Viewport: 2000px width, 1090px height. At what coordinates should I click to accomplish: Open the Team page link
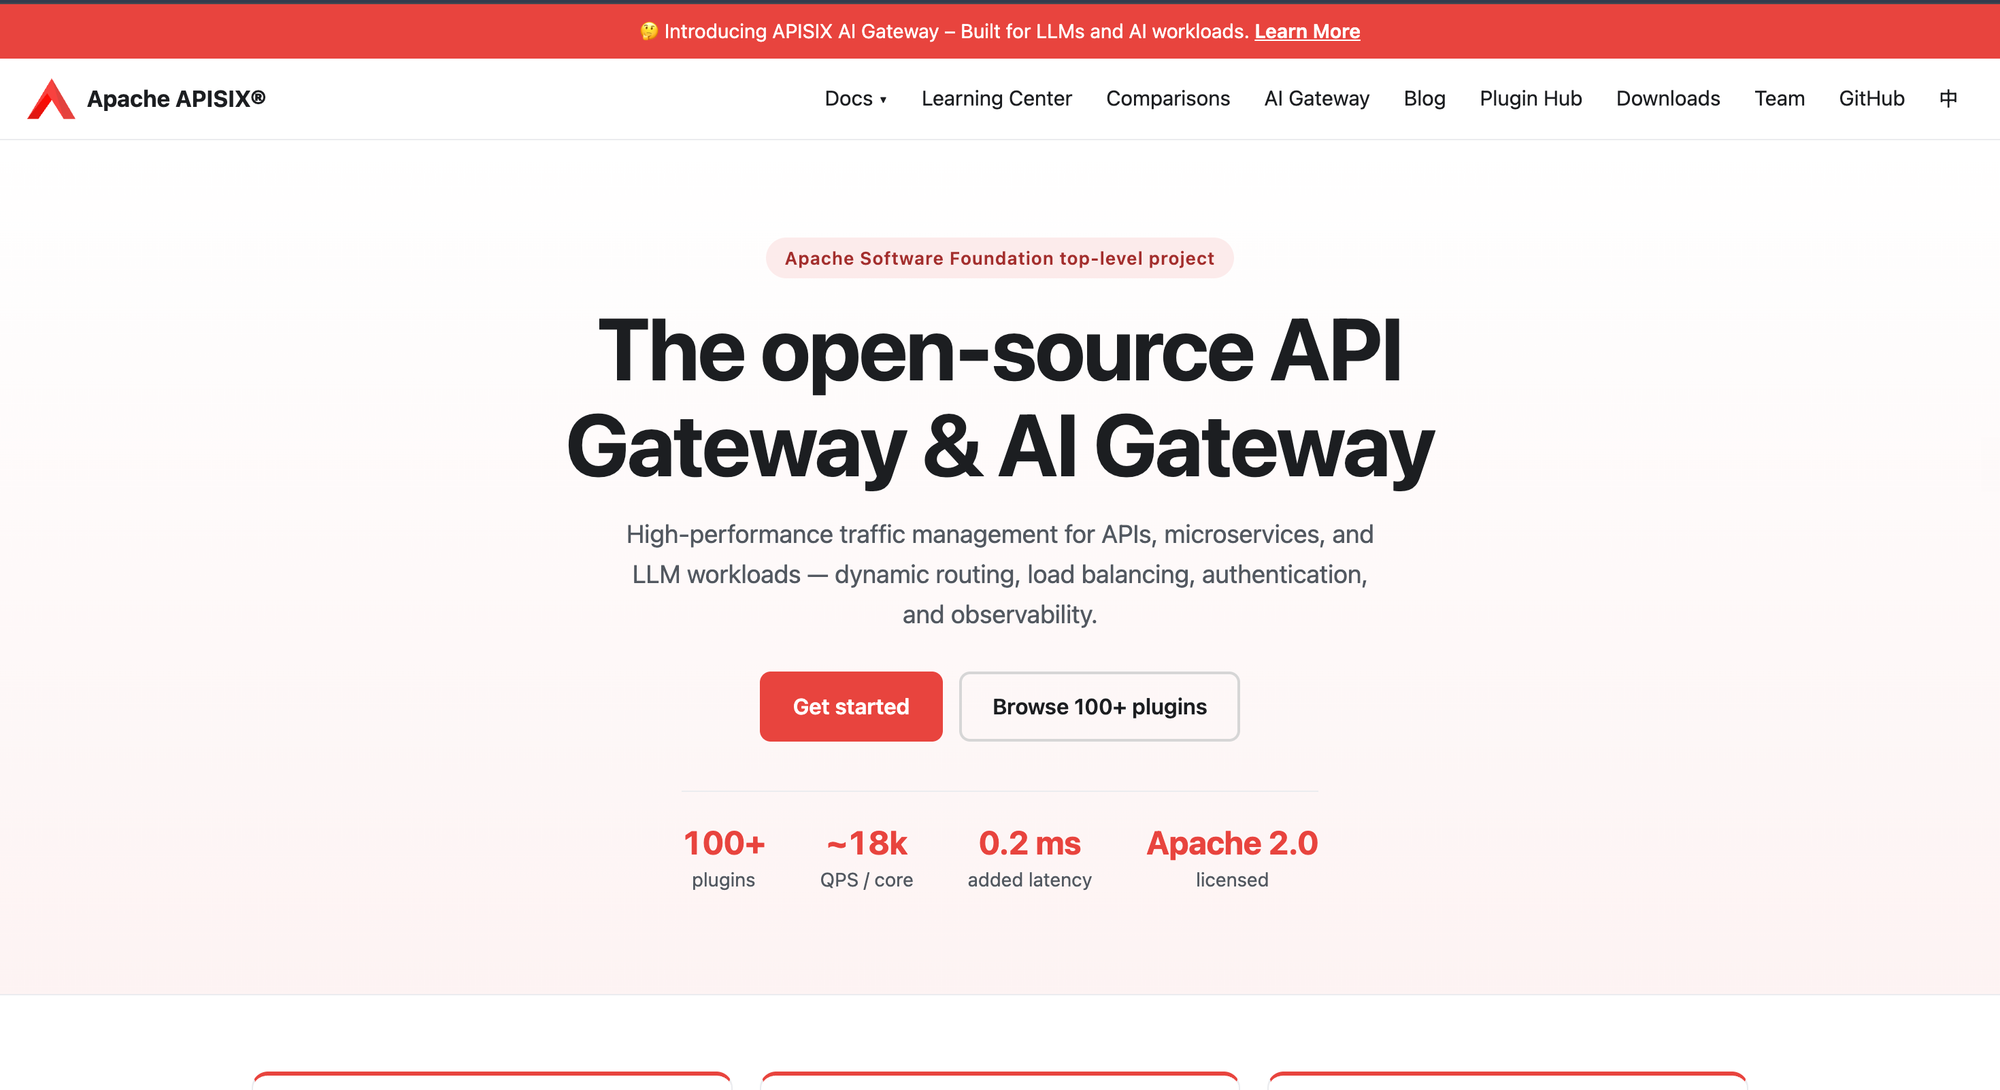tap(1779, 98)
